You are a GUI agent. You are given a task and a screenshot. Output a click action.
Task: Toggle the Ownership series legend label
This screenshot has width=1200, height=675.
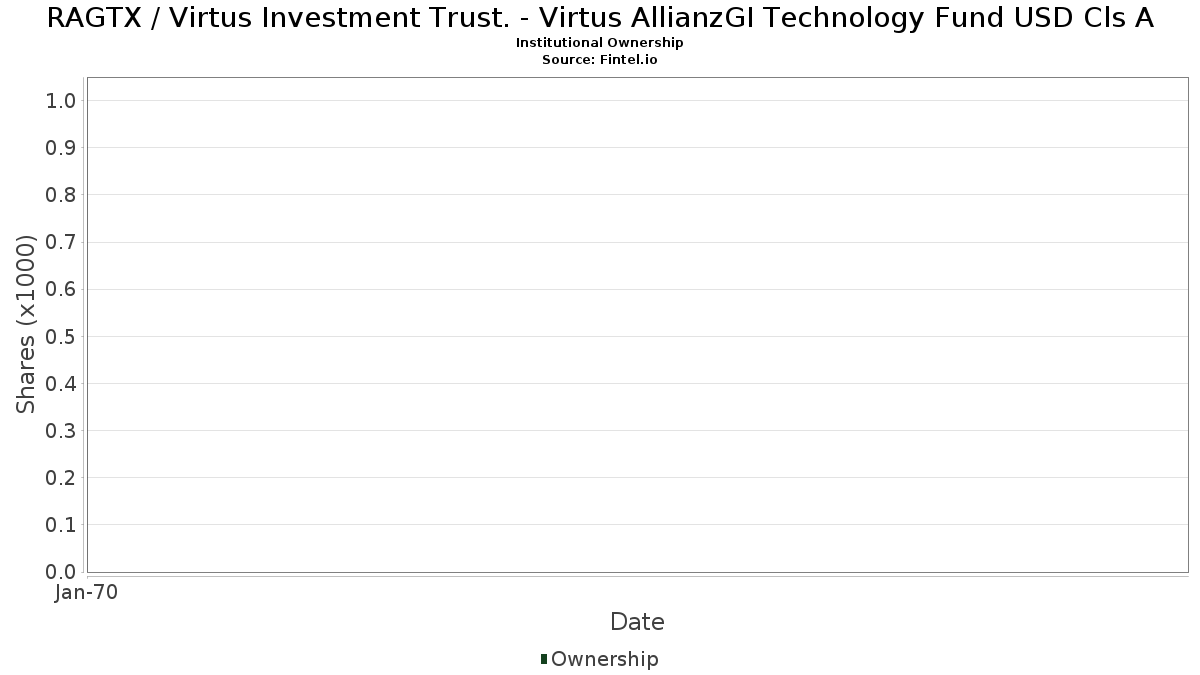point(604,659)
